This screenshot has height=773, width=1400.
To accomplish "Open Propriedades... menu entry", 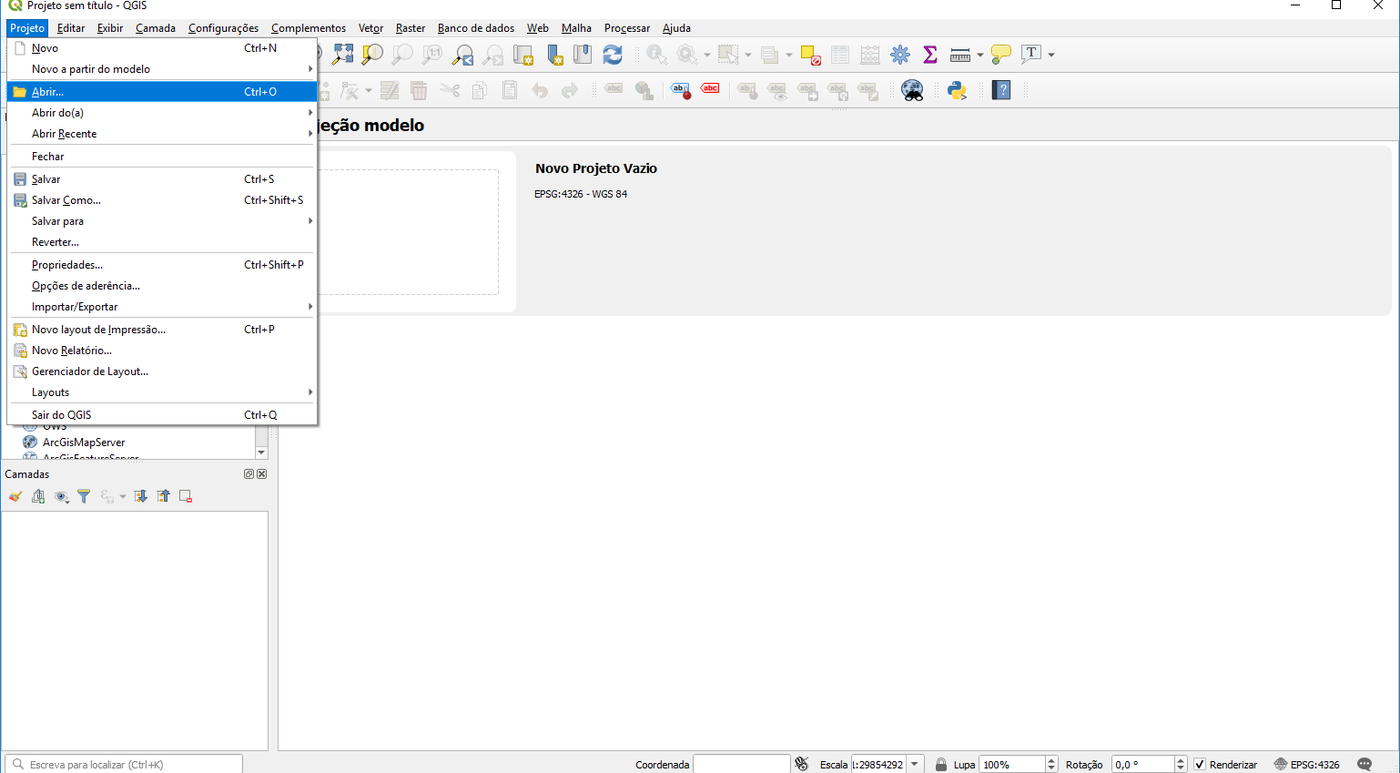I will (161, 265).
